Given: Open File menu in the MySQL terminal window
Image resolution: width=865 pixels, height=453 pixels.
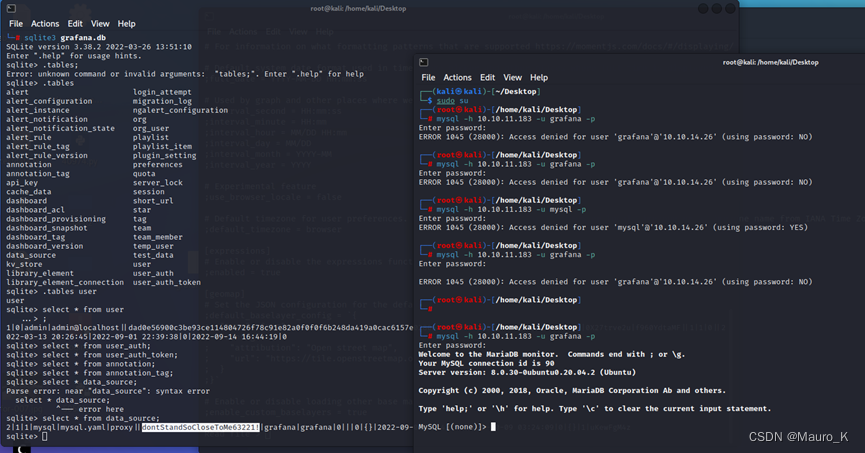Looking at the screenshot, I should [x=428, y=78].
